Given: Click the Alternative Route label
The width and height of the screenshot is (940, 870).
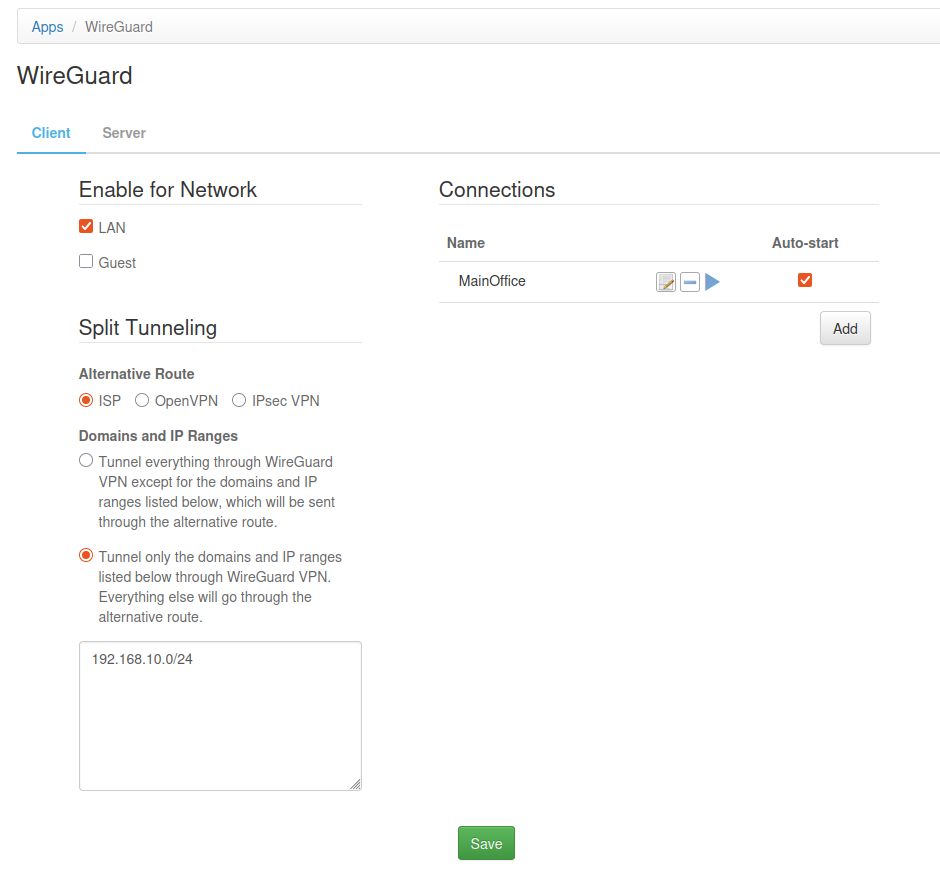Looking at the screenshot, I should [137, 374].
